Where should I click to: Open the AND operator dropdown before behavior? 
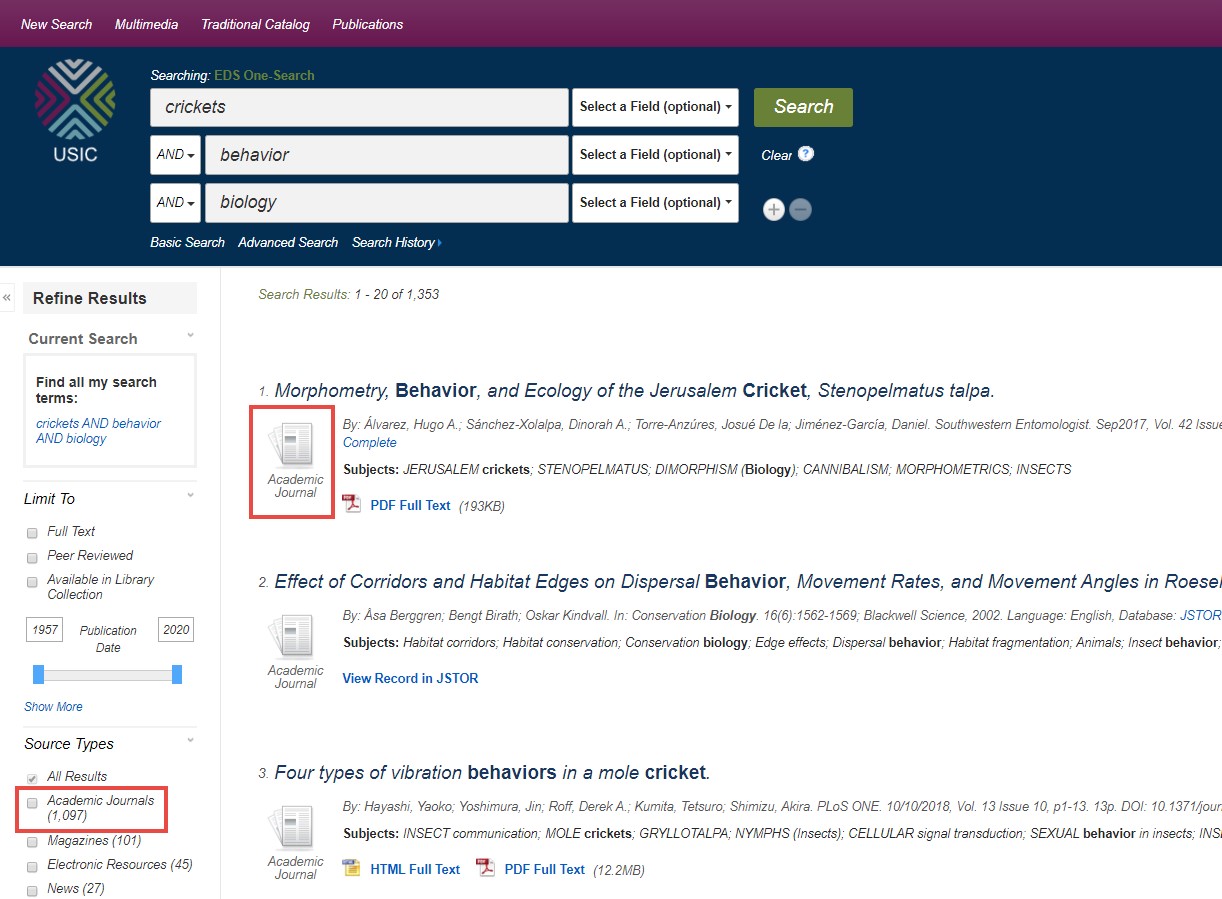[x=175, y=155]
